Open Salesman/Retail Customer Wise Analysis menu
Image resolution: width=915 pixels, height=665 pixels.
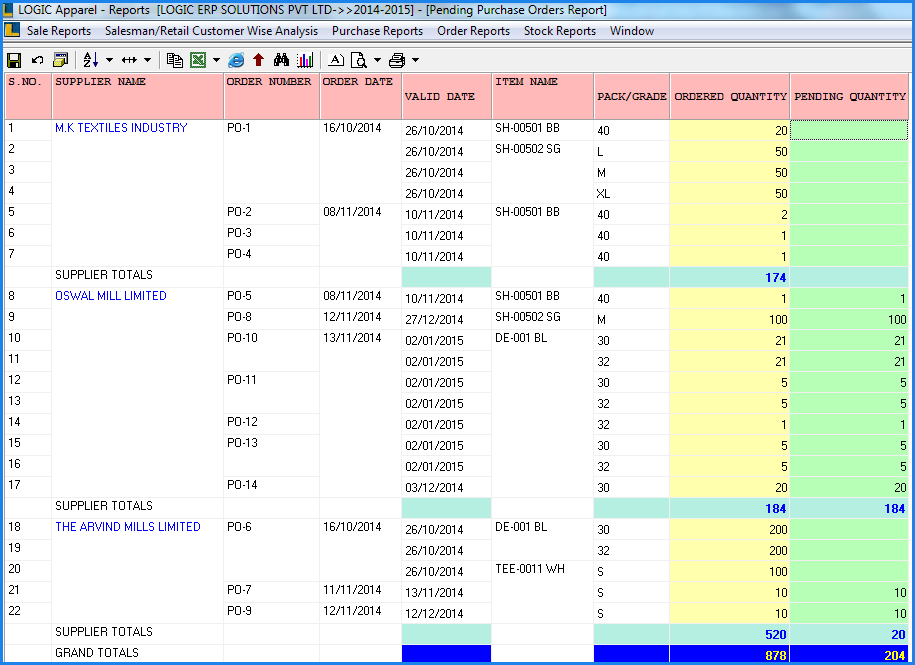211,31
